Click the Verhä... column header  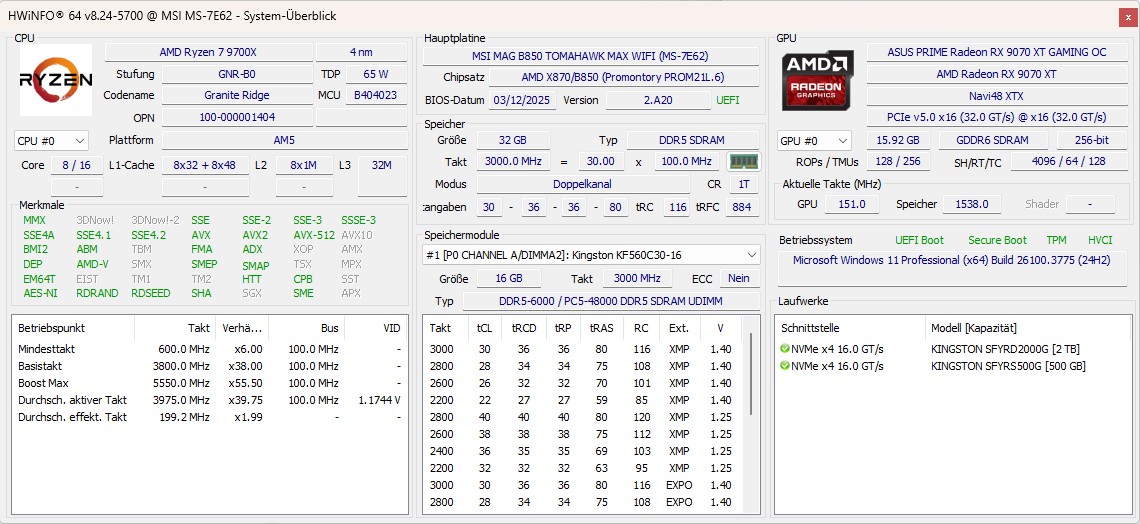(x=242, y=328)
